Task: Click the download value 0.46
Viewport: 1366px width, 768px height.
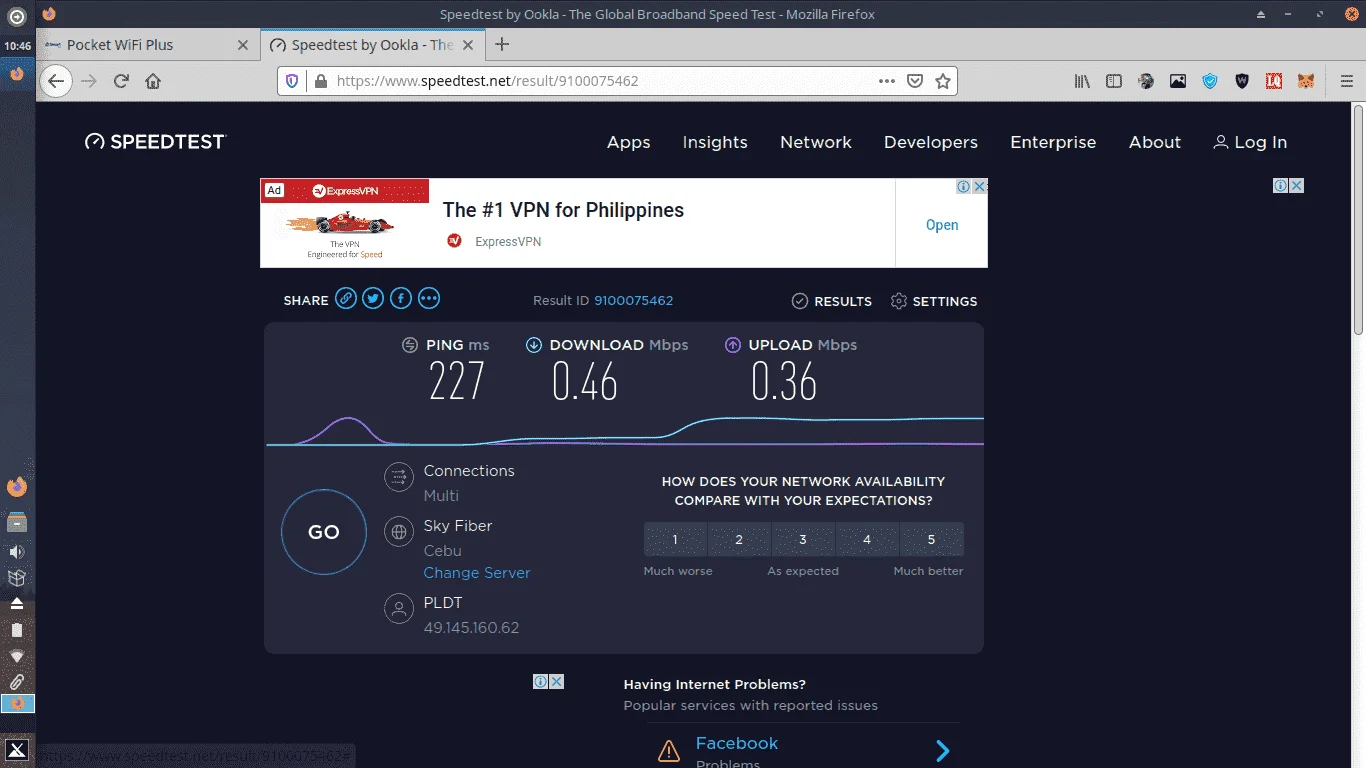Action: pos(585,381)
